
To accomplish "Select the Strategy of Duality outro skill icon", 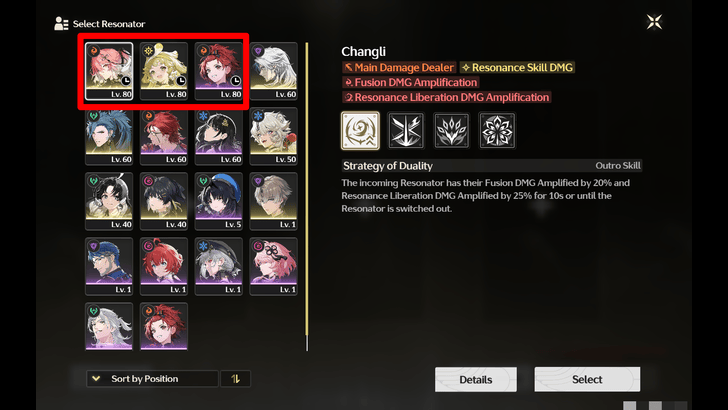I will (360, 130).
